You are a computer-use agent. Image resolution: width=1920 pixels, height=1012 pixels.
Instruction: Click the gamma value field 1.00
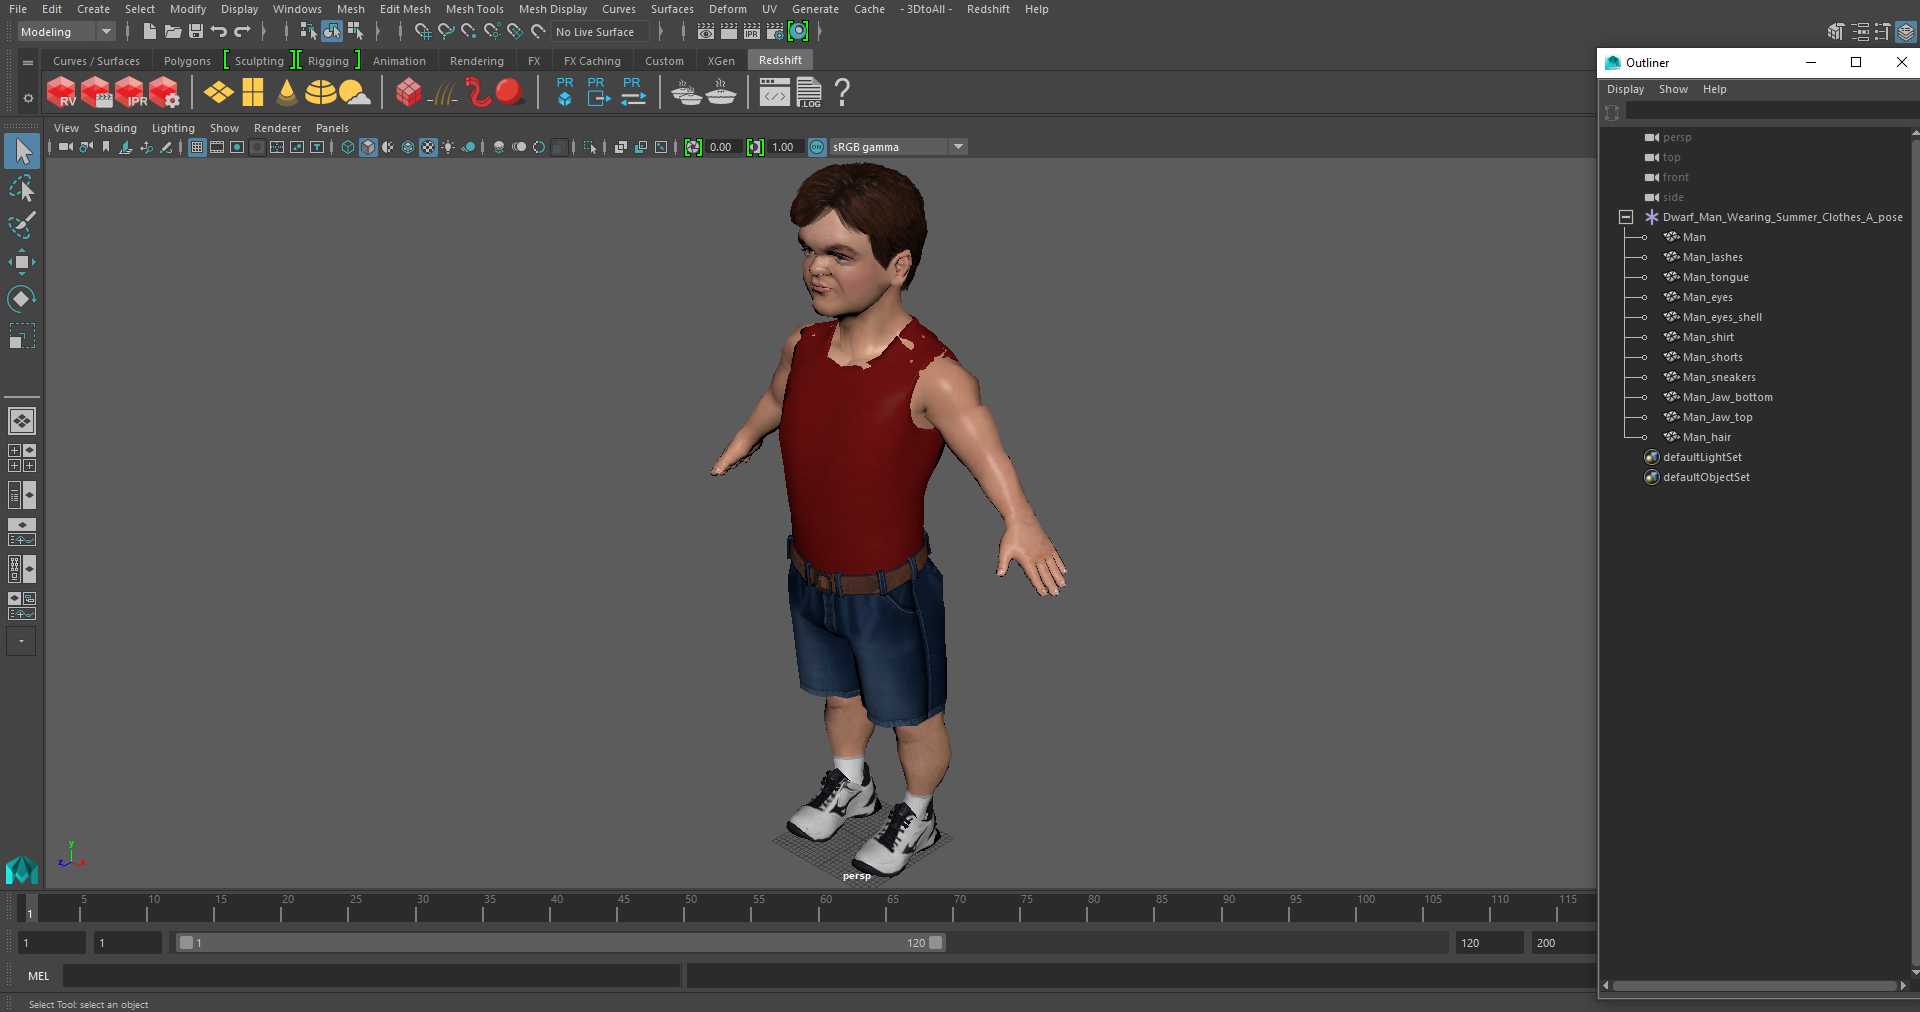pyautogui.click(x=784, y=147)
